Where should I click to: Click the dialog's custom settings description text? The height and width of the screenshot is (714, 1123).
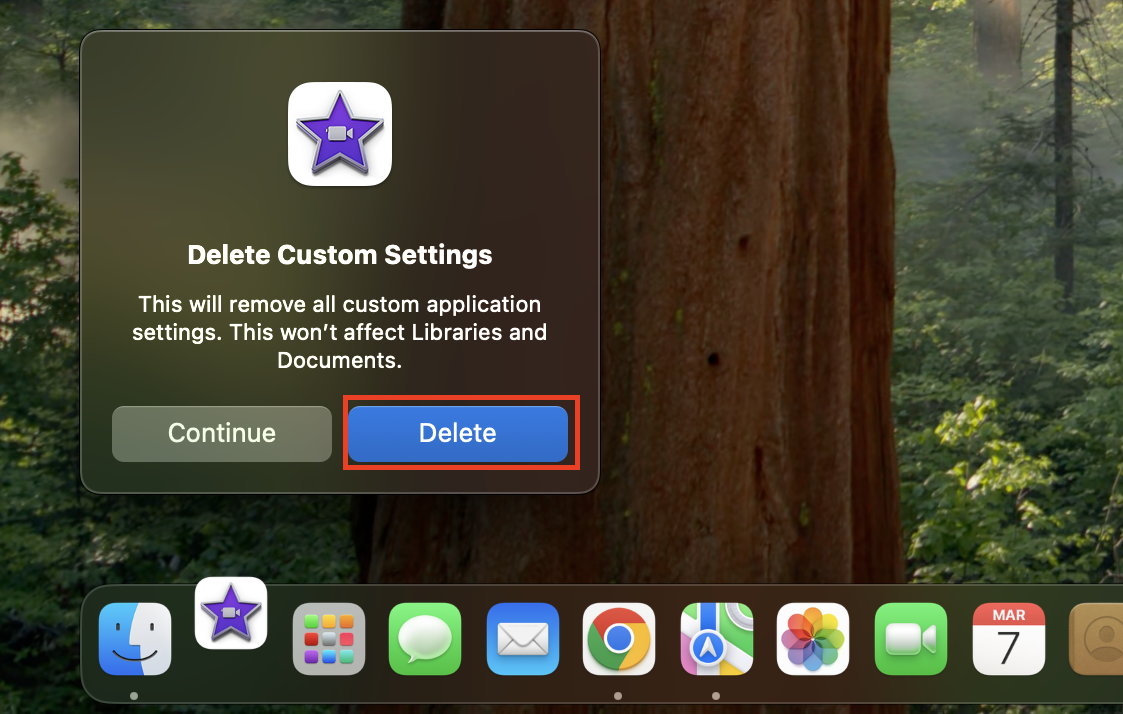(x=340, y=332)
